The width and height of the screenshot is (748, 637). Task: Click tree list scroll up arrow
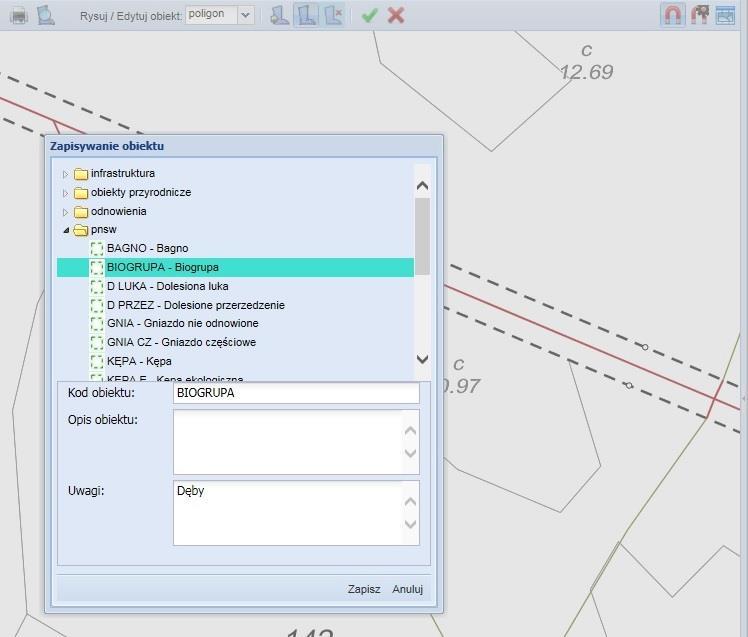coord(422,186)
